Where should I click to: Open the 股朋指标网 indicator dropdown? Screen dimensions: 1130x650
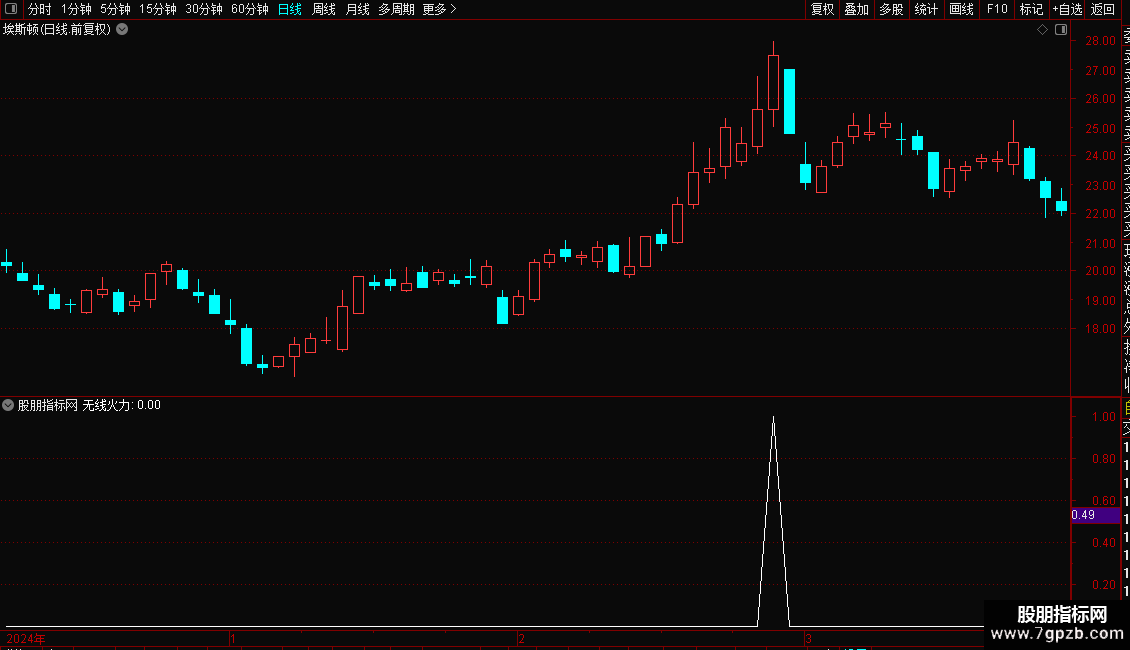[8, 405]
